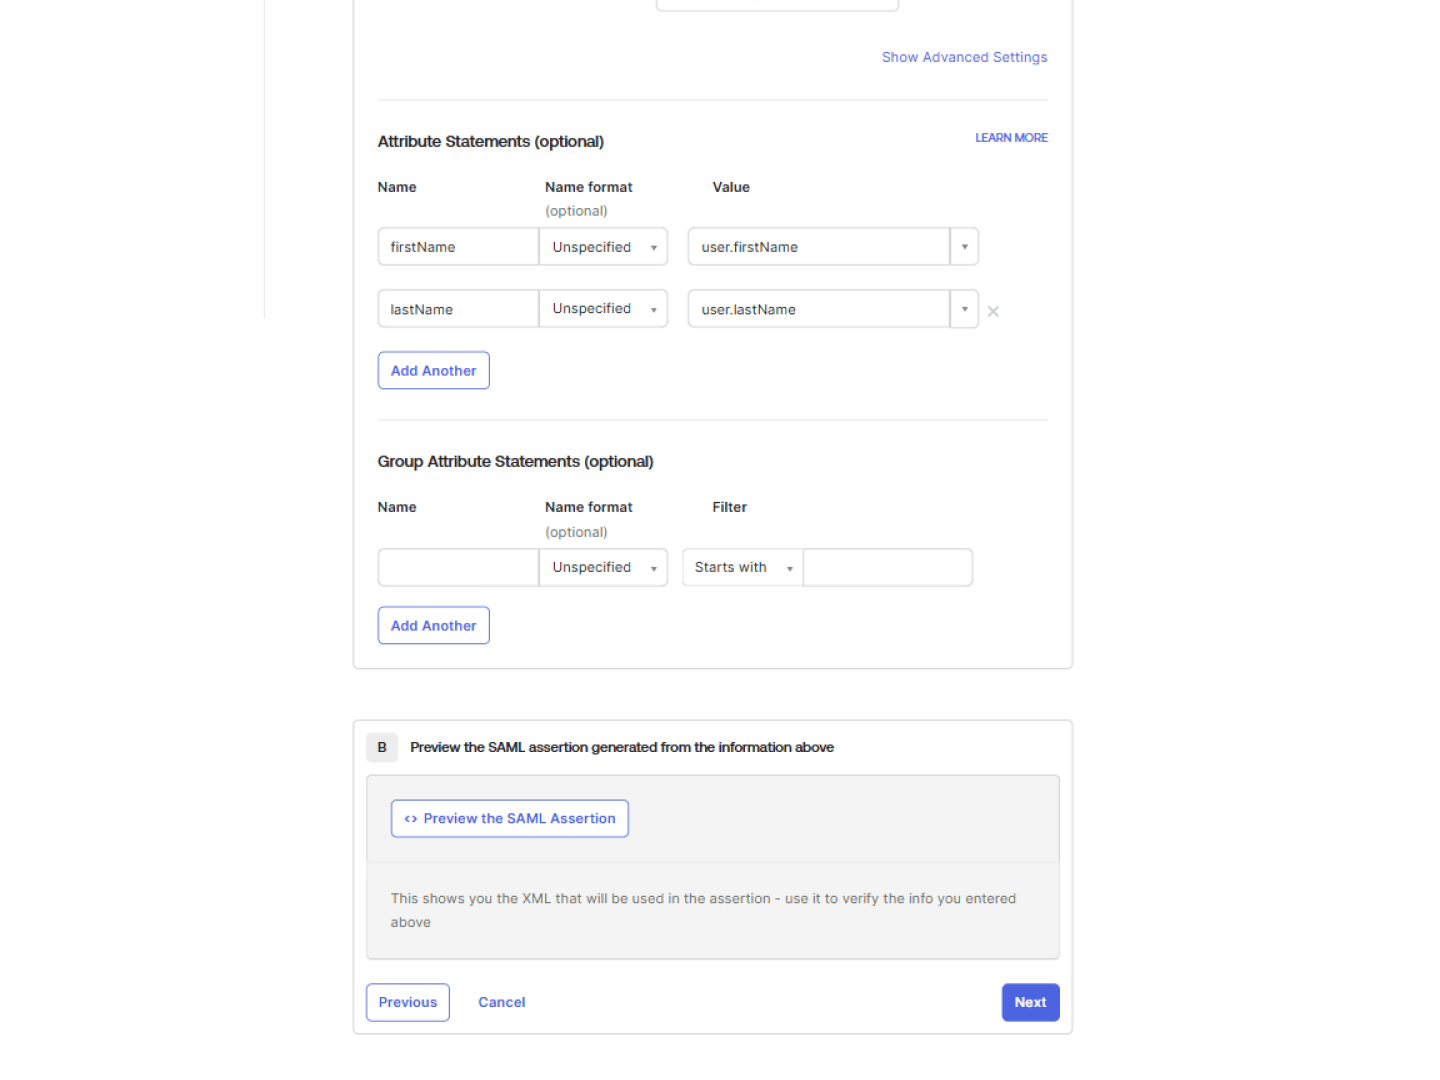
Task: Click the group attribute name field
Action: pyautogui.click(x=458, y=567)
